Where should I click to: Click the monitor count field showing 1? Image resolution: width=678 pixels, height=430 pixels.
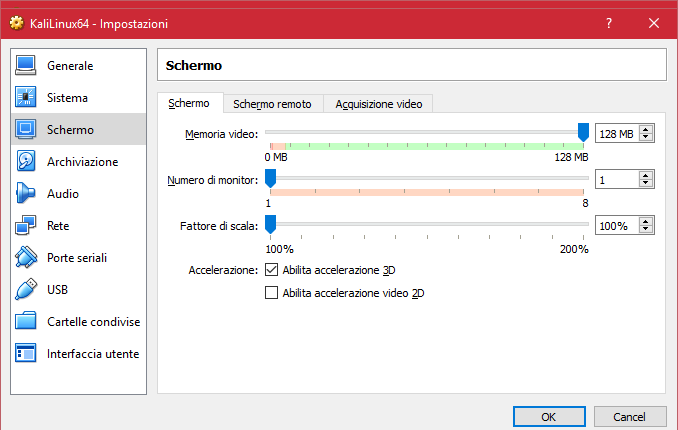click(617, 180)
